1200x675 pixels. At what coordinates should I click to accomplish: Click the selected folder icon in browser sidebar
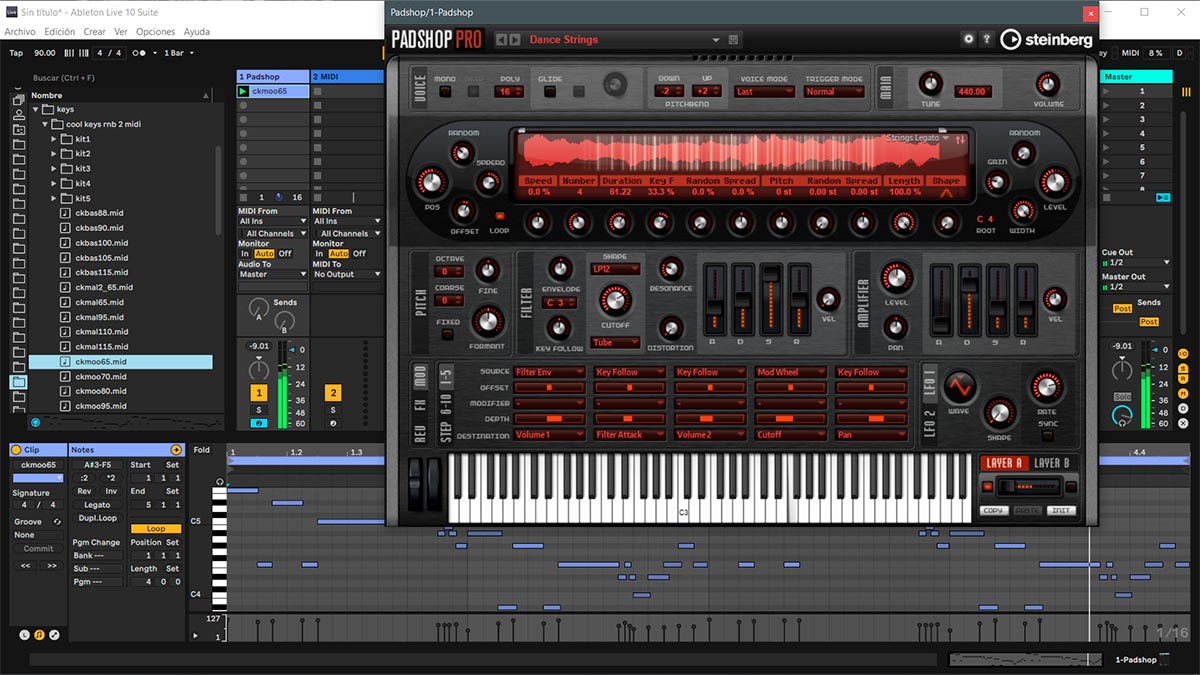pos(18,381)
